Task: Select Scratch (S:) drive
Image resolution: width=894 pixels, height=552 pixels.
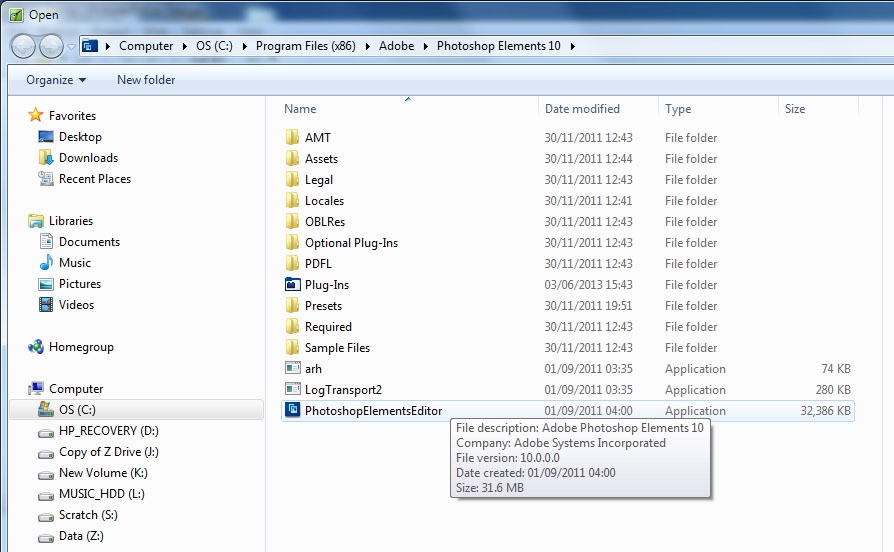Action: (x=88, y=515)
